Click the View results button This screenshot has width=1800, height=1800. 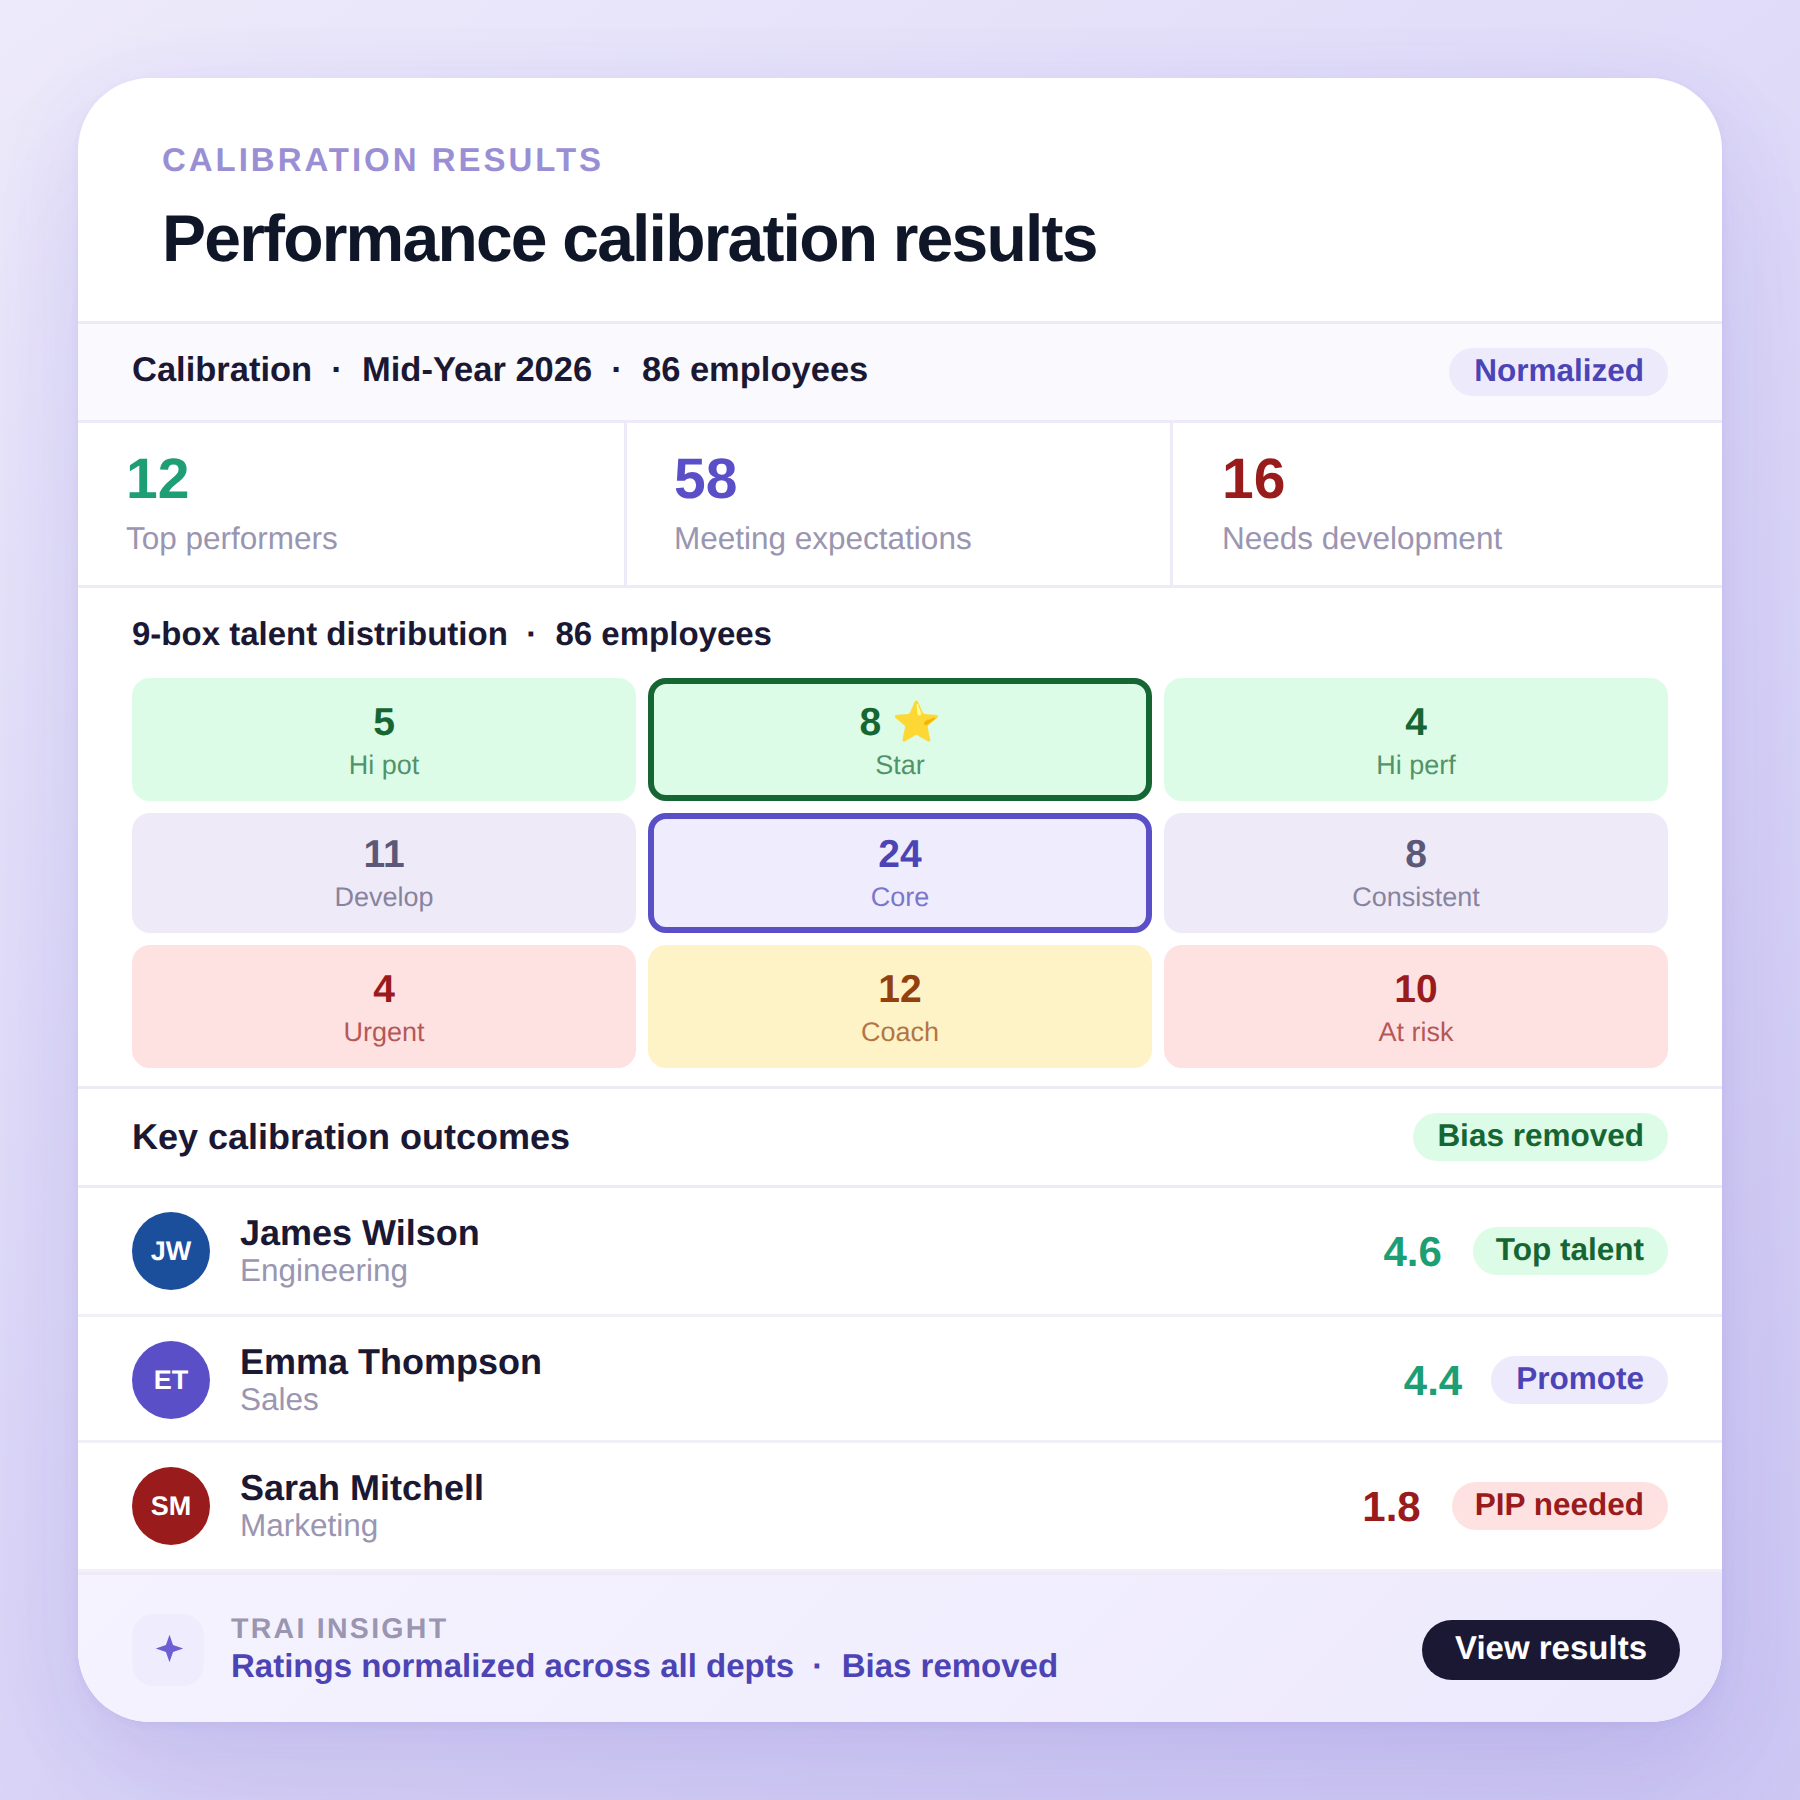(1550, 1648)
